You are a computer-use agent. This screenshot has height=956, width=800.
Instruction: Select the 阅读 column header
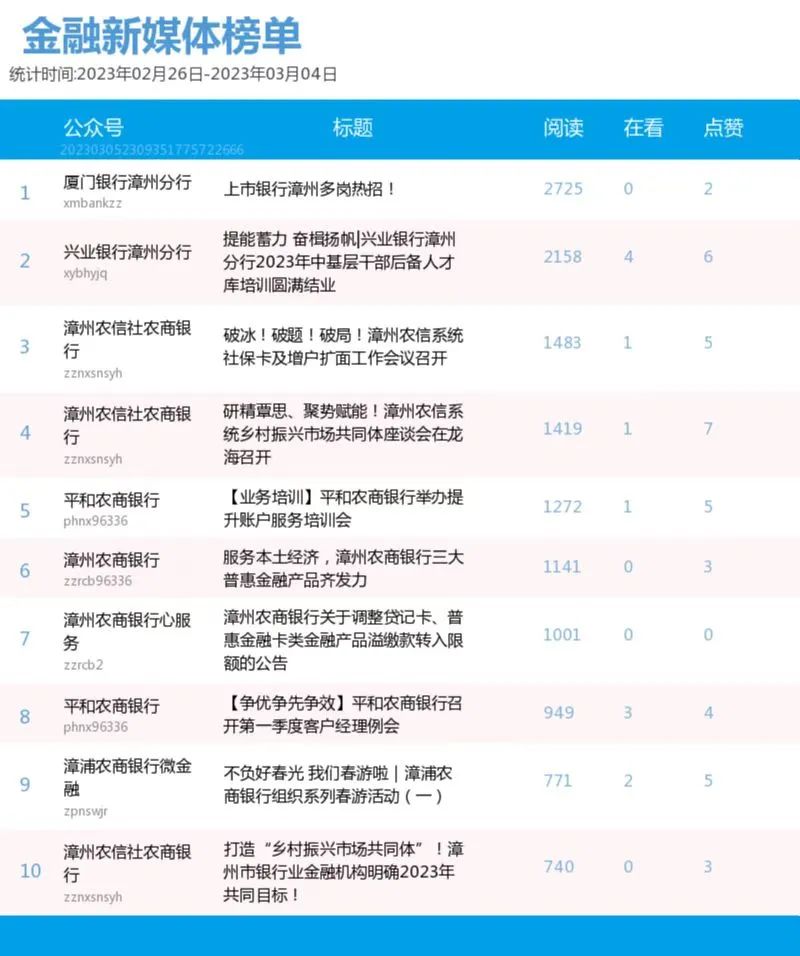(x=563, y=128)
